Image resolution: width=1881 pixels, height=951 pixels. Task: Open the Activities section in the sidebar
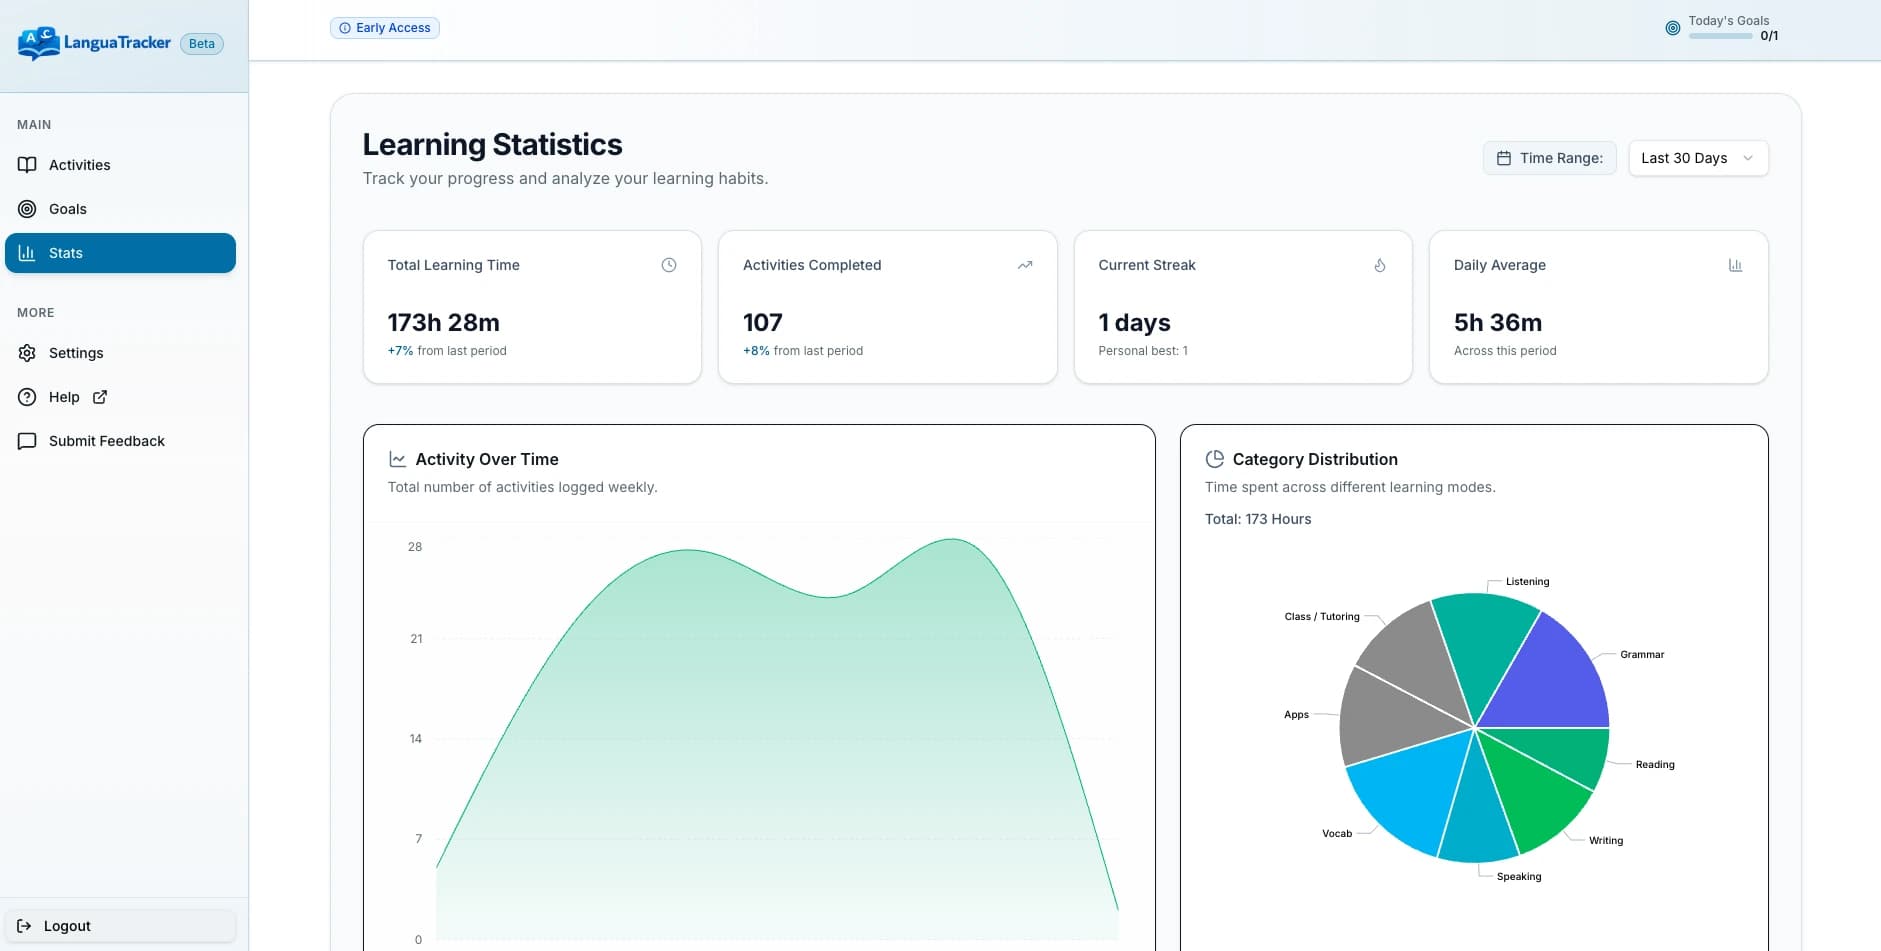(79, 165)
